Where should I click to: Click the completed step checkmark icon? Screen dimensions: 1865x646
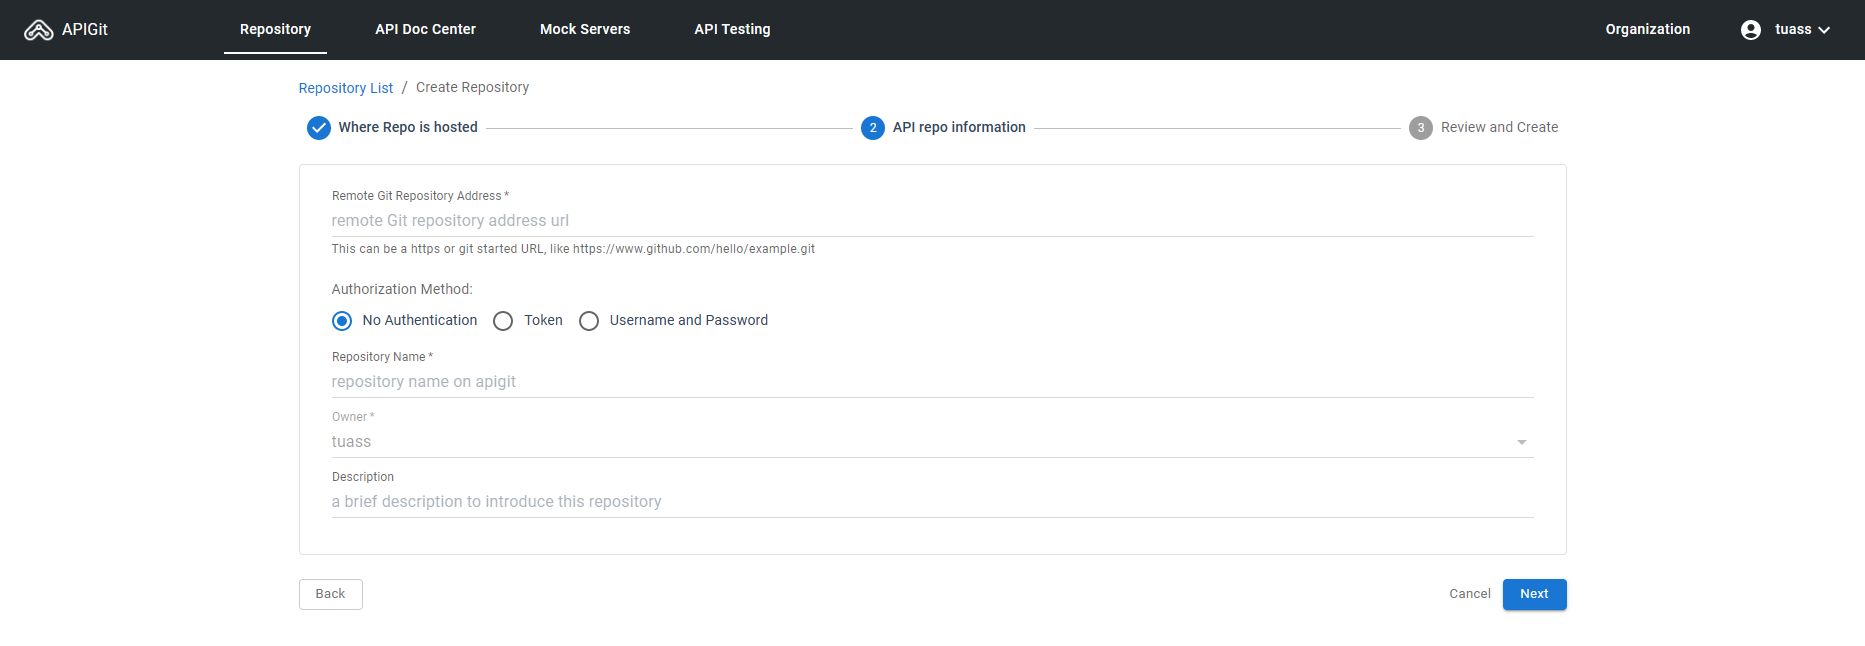[x=318, y=128]
